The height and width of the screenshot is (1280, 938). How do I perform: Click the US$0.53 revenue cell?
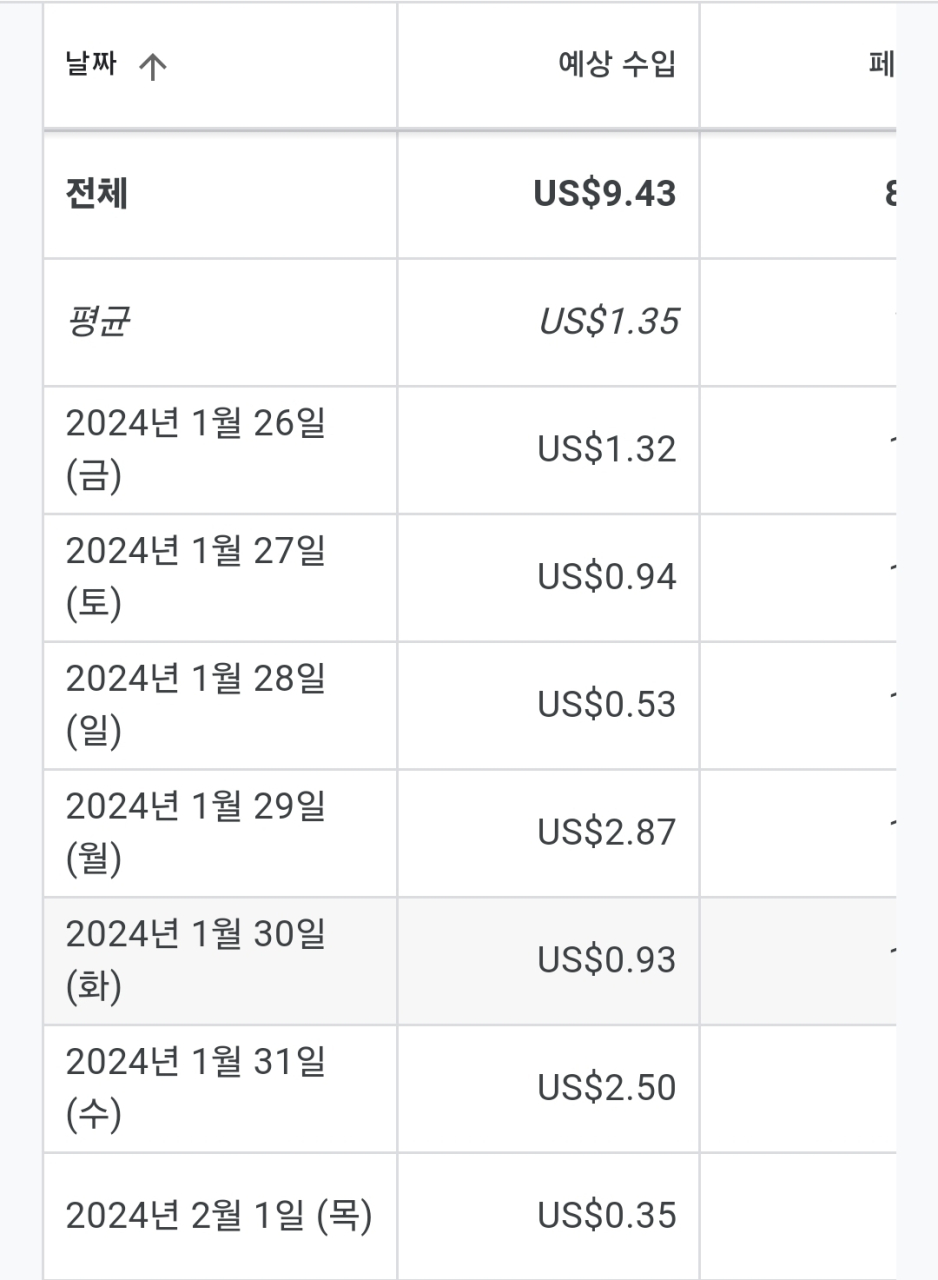(x=607, y=705)
